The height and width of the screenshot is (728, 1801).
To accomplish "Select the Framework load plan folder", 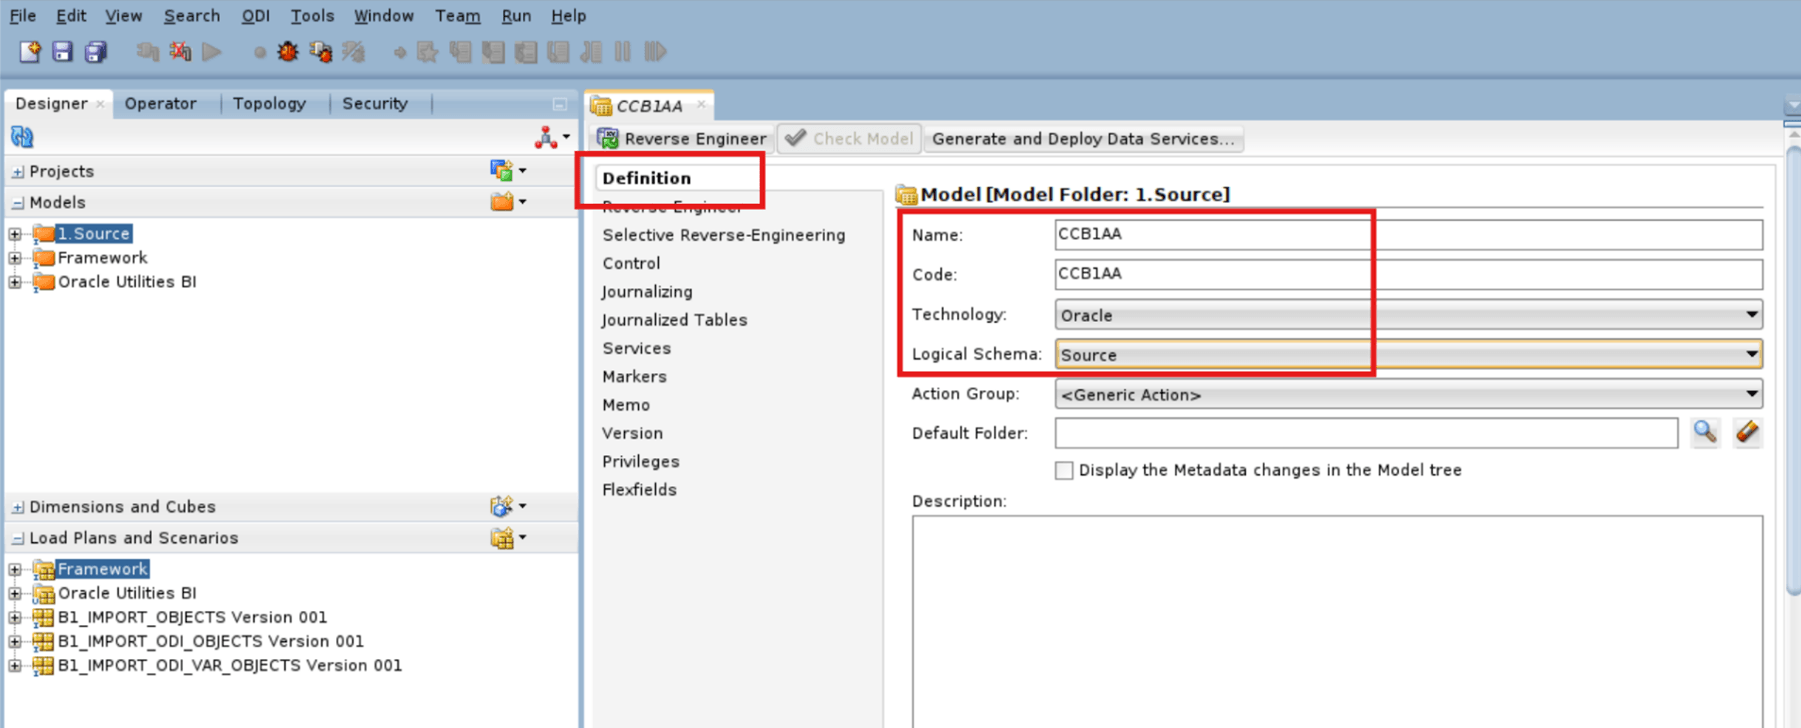I will [x=102, y=569].
